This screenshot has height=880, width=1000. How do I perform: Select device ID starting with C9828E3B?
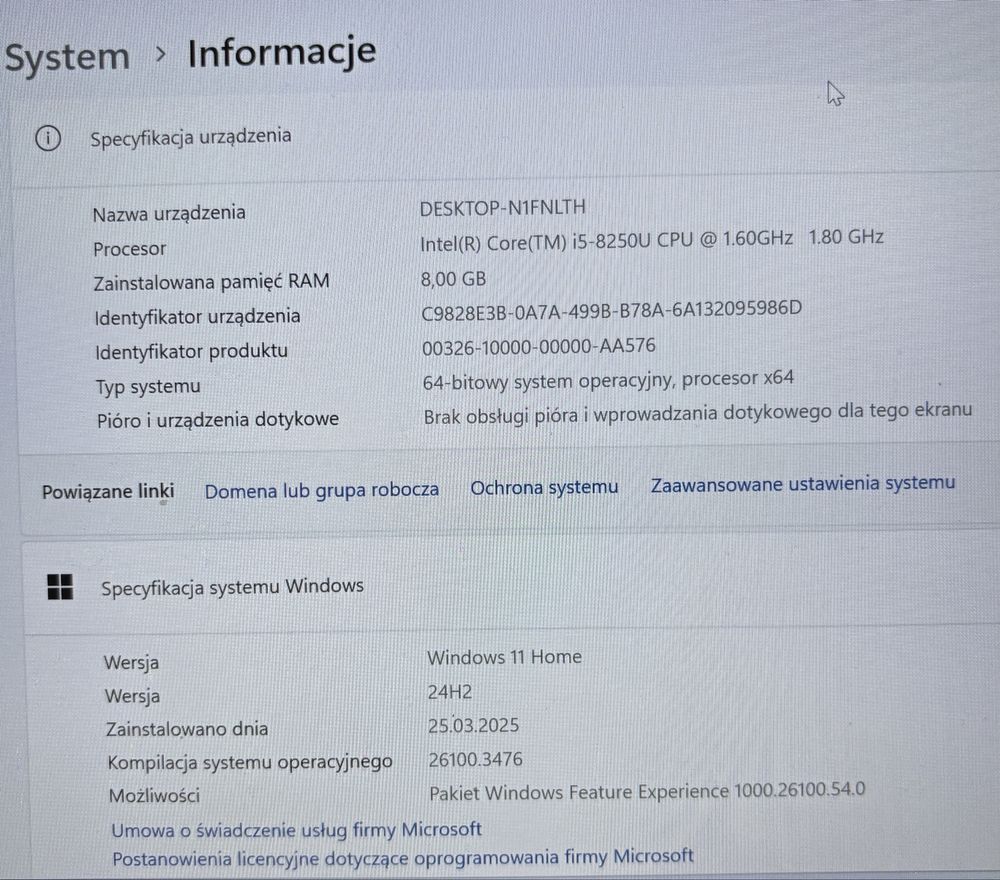point(612,311)
